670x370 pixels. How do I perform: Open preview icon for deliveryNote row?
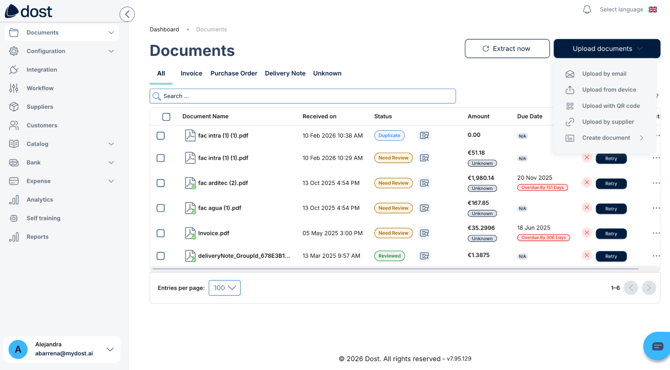point(424,256)
